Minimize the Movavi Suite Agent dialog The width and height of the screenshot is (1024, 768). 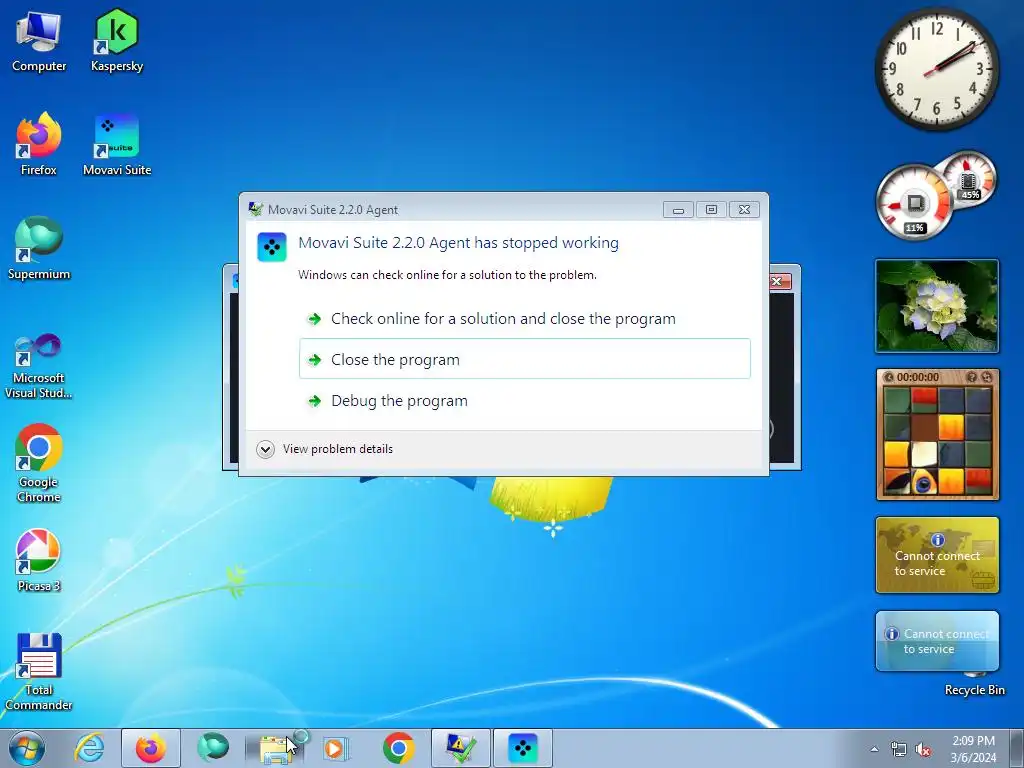tap(678, 210)
